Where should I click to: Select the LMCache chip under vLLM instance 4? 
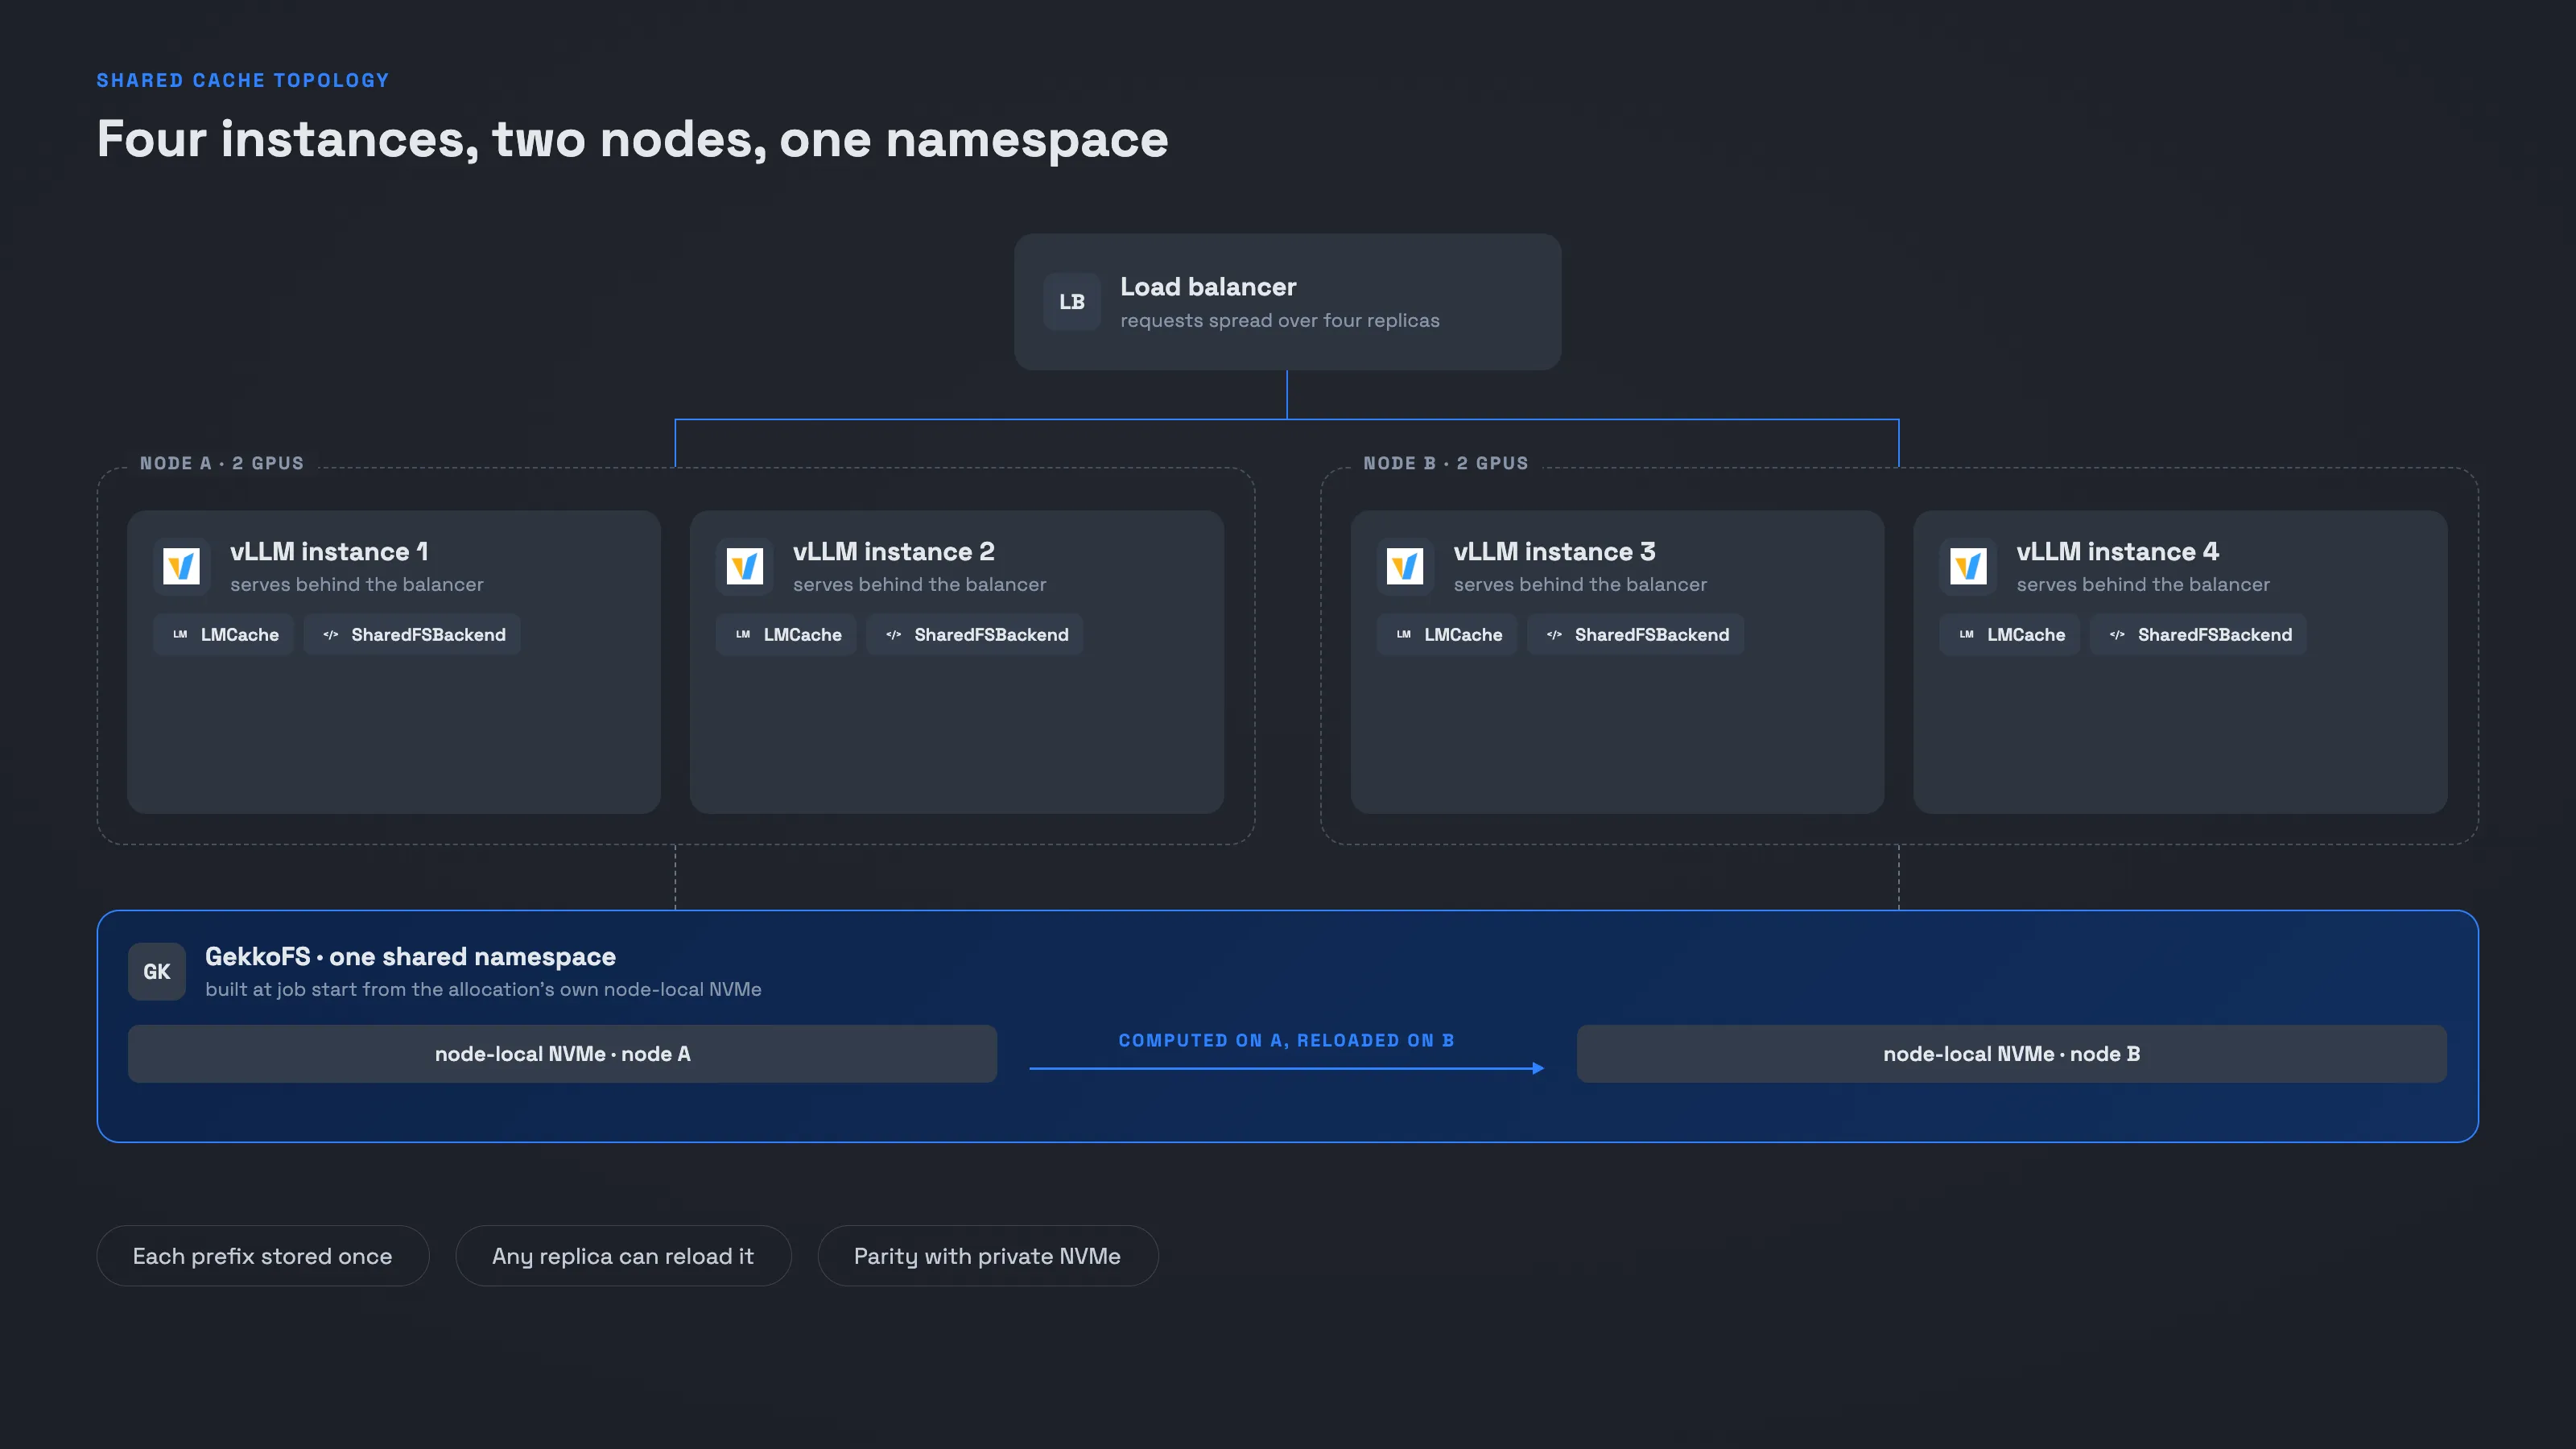point(2010,634)
